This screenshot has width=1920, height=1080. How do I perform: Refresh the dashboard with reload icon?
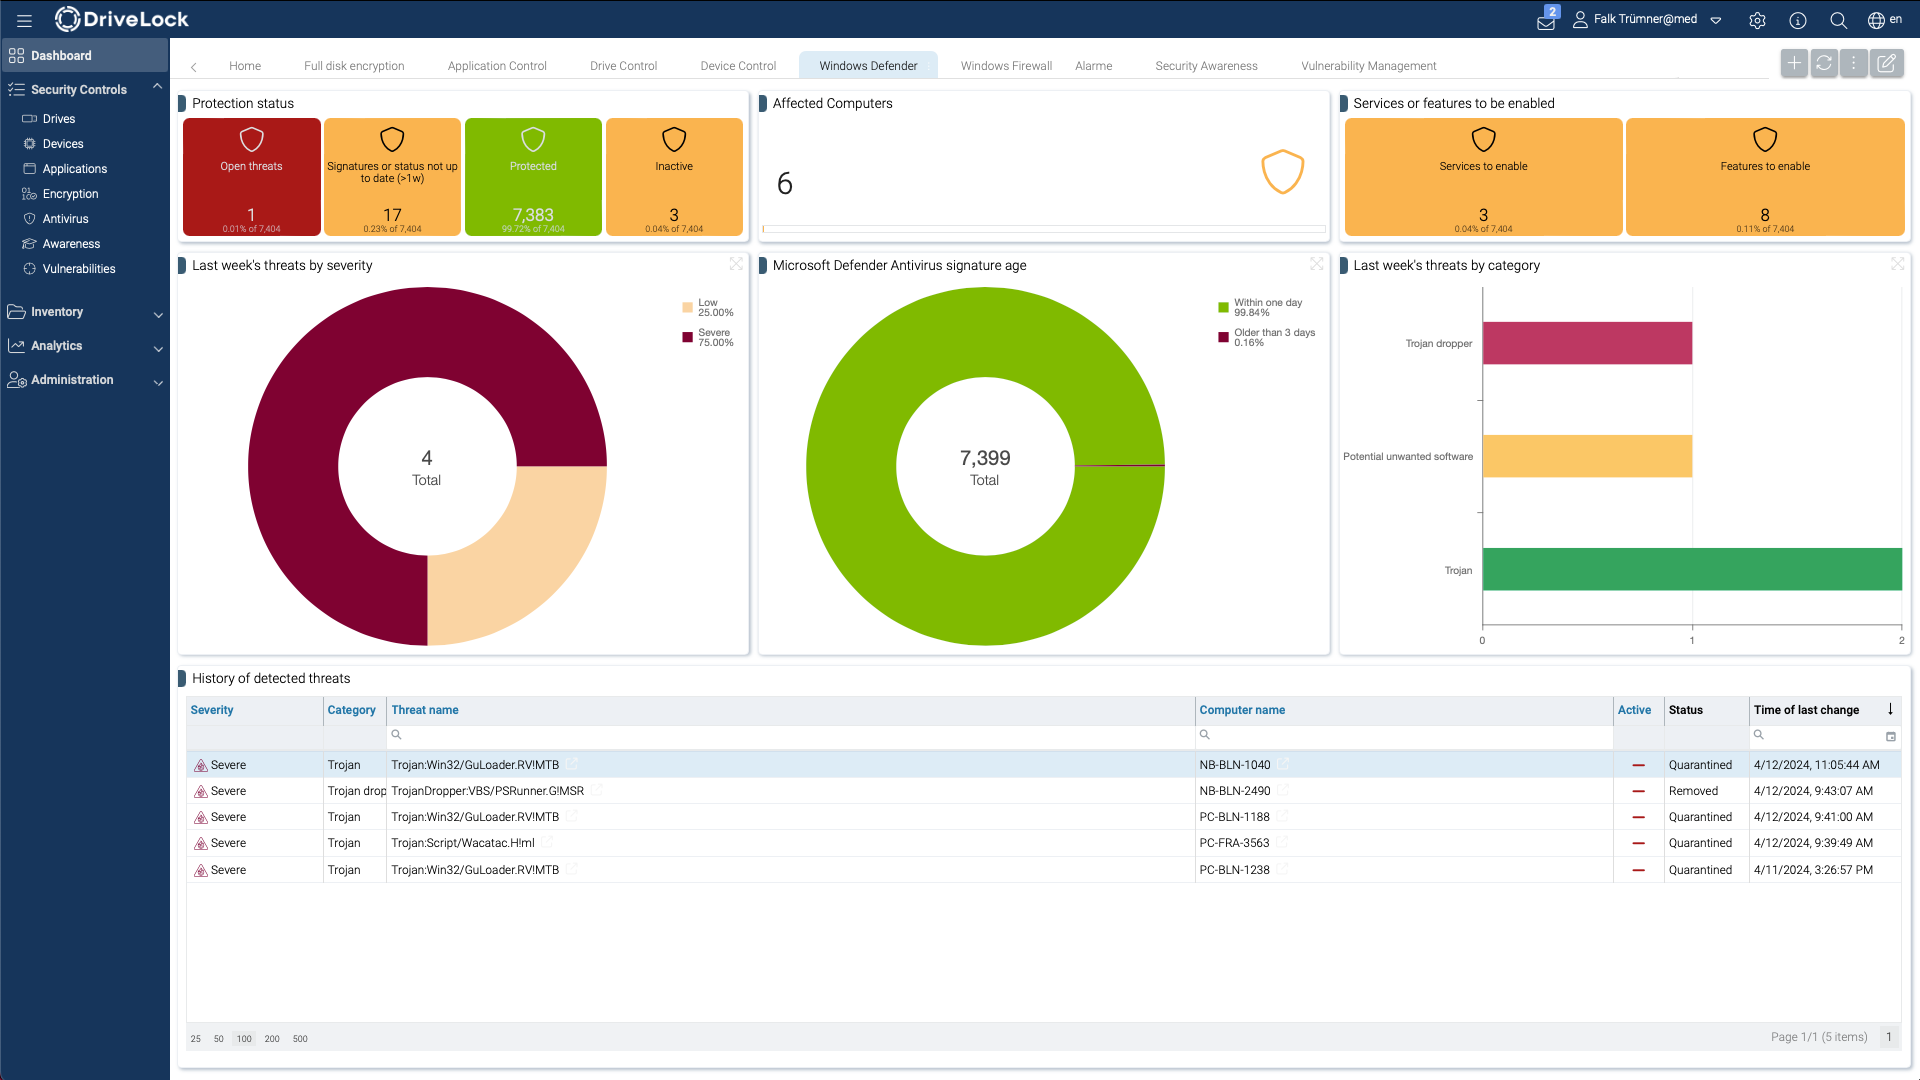(1824, 64)
